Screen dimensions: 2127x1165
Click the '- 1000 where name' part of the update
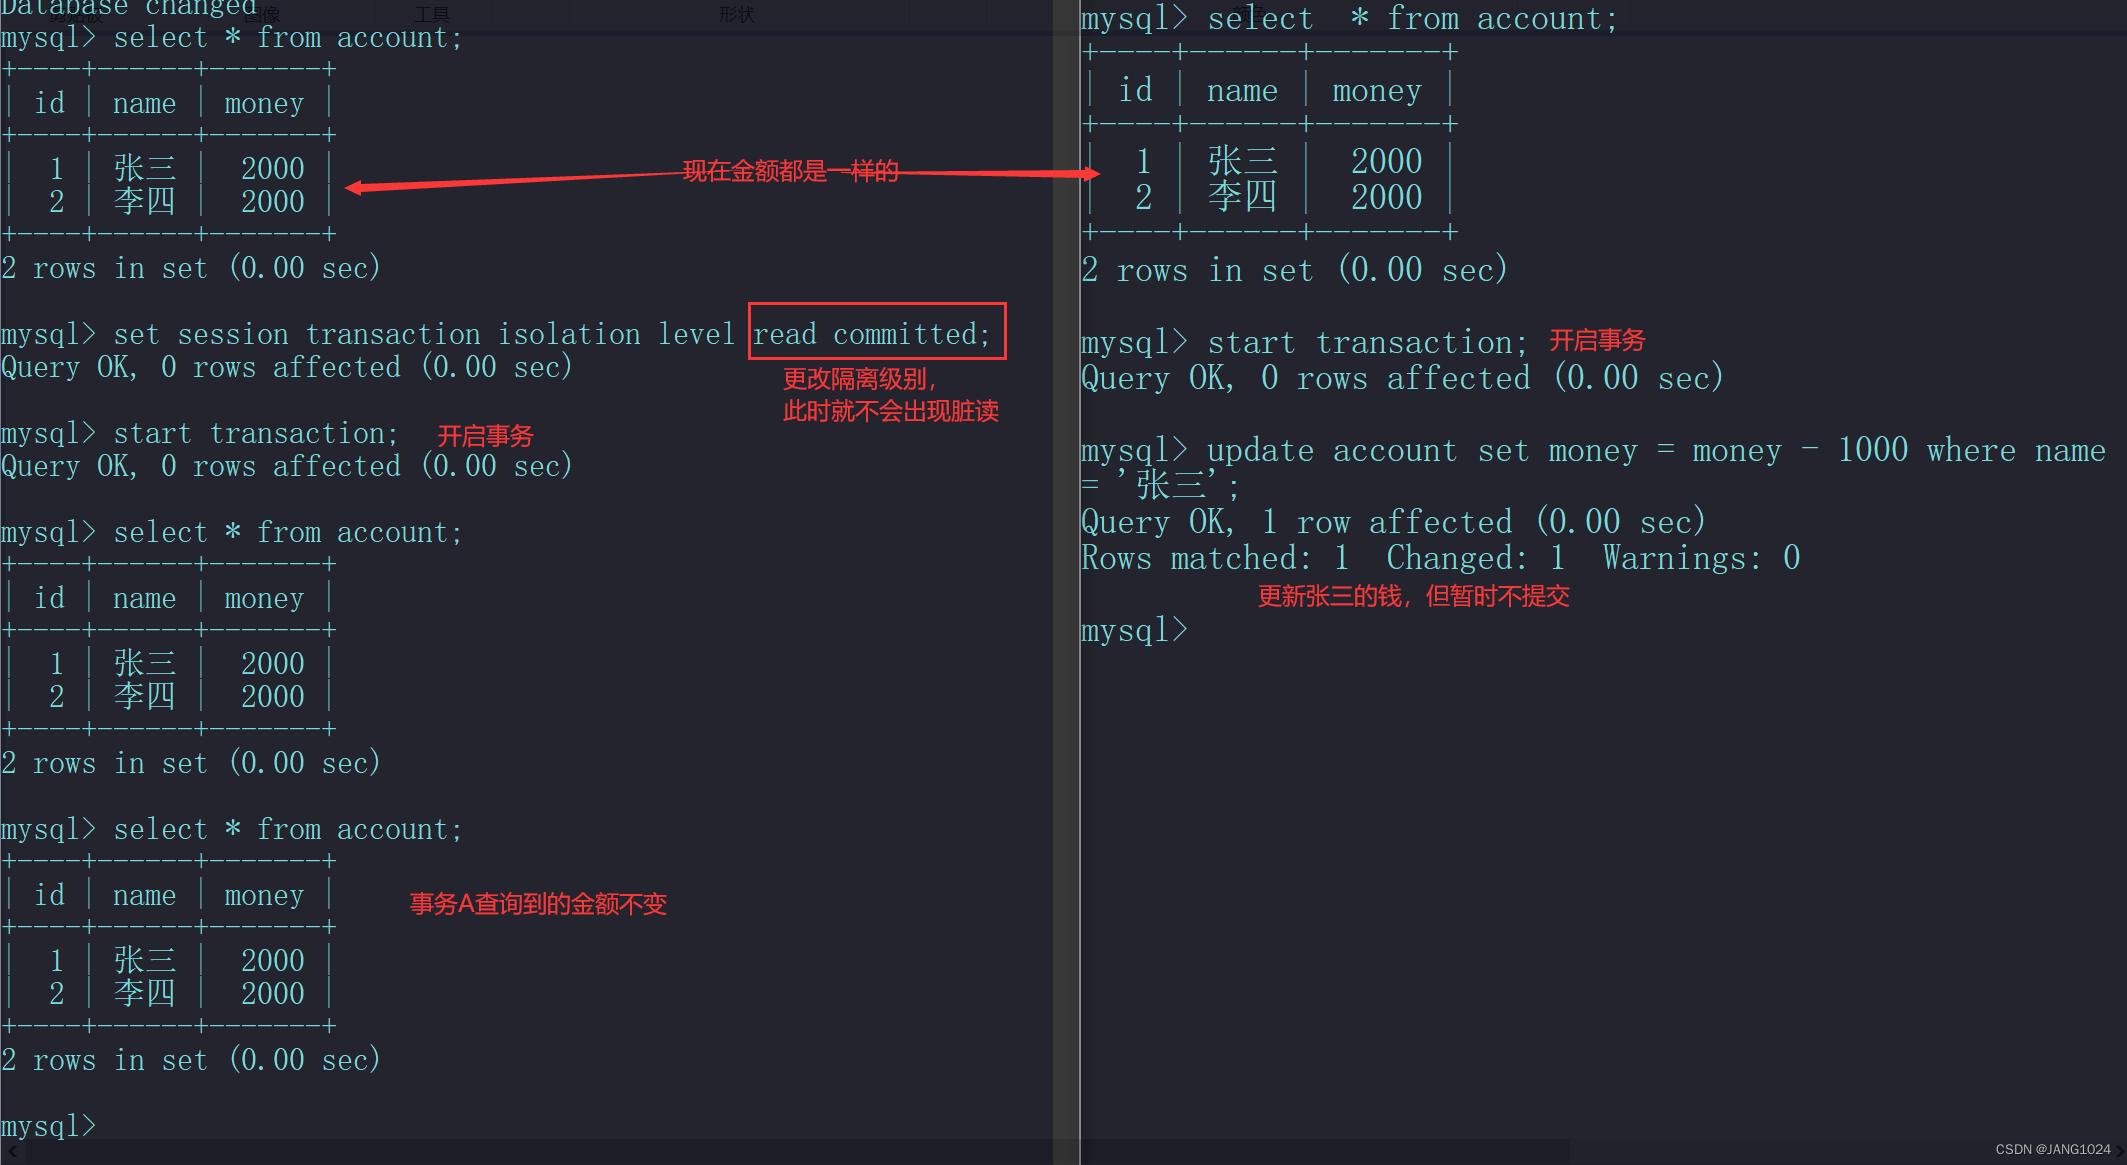tap(1953, 450)
